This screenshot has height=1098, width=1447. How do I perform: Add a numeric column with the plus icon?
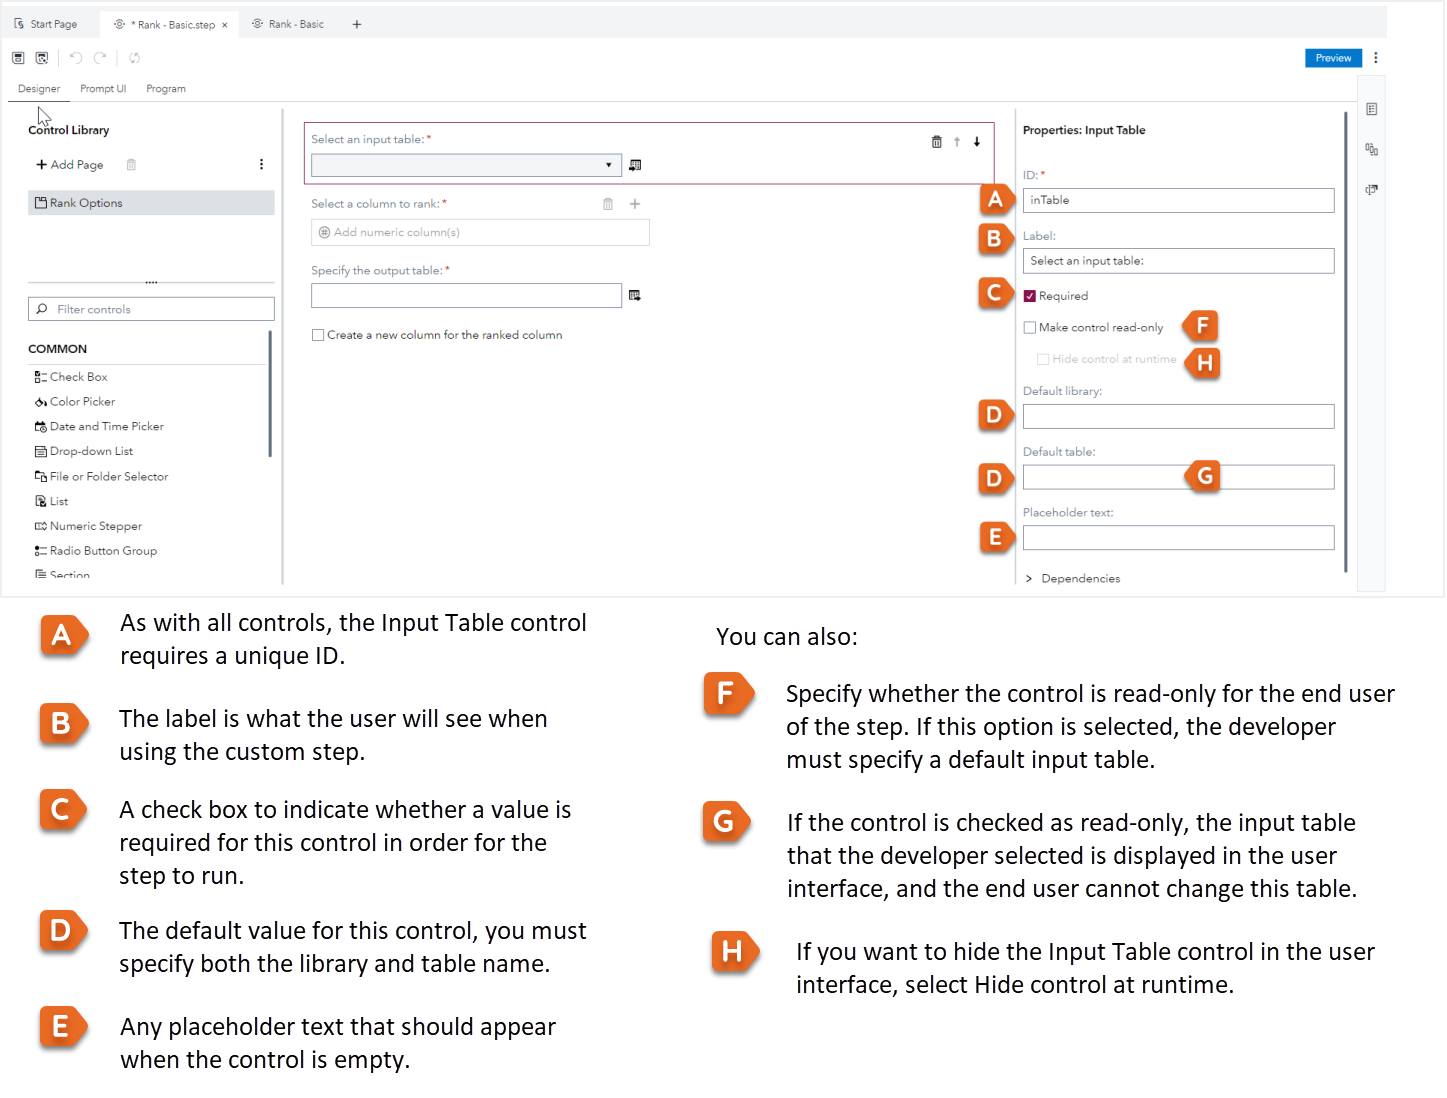[x=635, y=203]
